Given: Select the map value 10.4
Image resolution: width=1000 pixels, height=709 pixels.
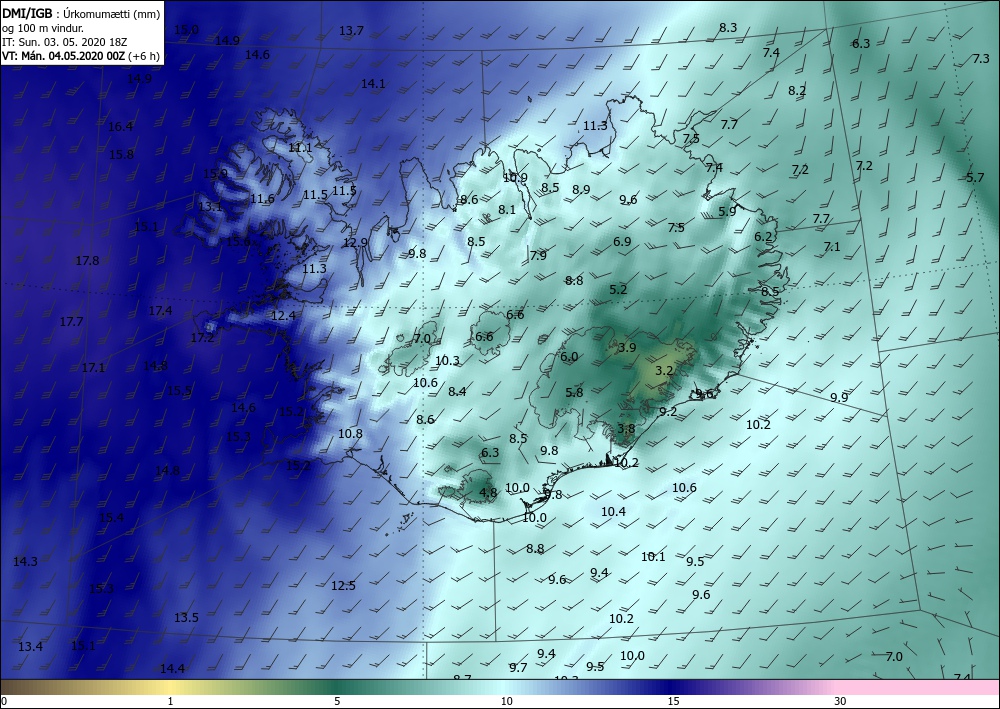Looking at the screenshot, I should pos(614,511).
